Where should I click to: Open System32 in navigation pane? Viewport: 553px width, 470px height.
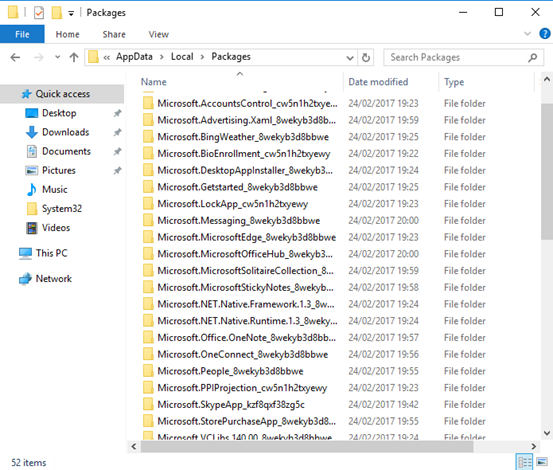62,208
